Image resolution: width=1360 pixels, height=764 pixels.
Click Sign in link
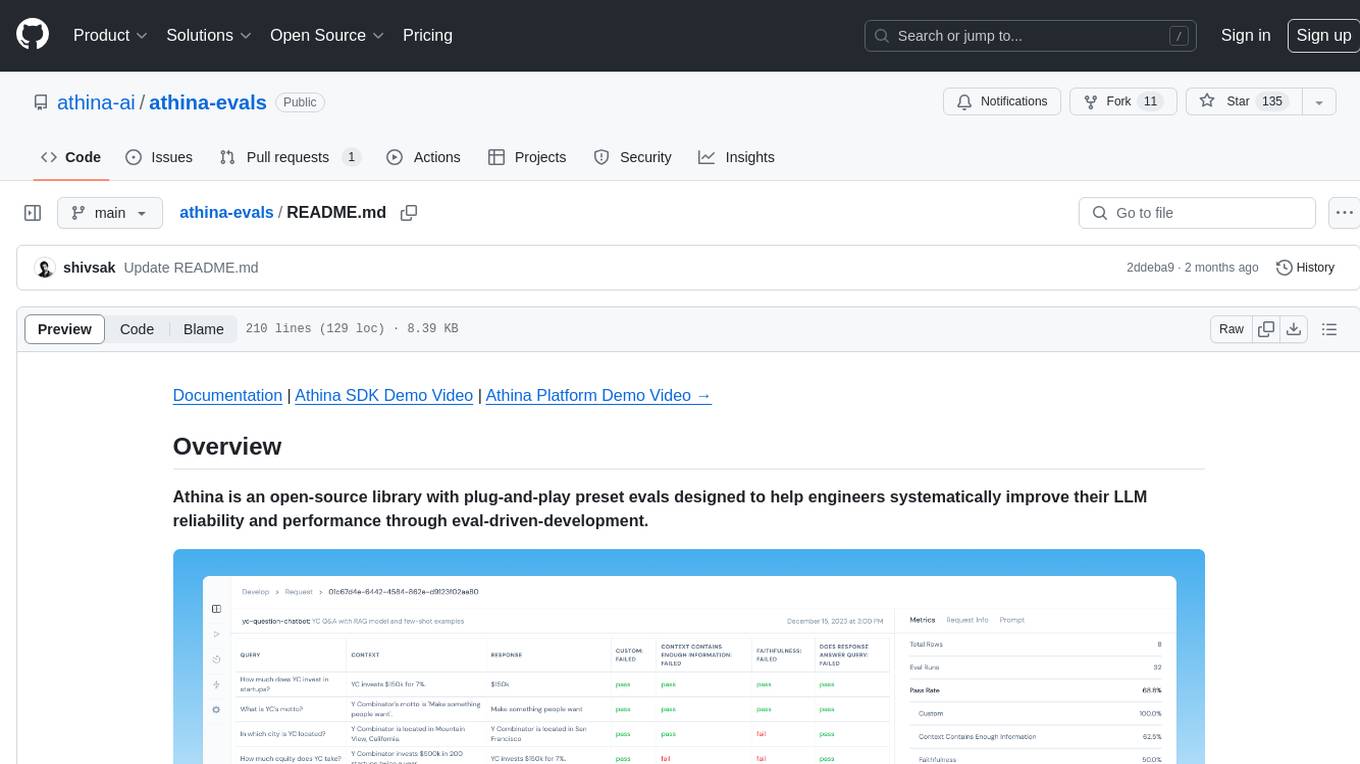(1245, 35)
